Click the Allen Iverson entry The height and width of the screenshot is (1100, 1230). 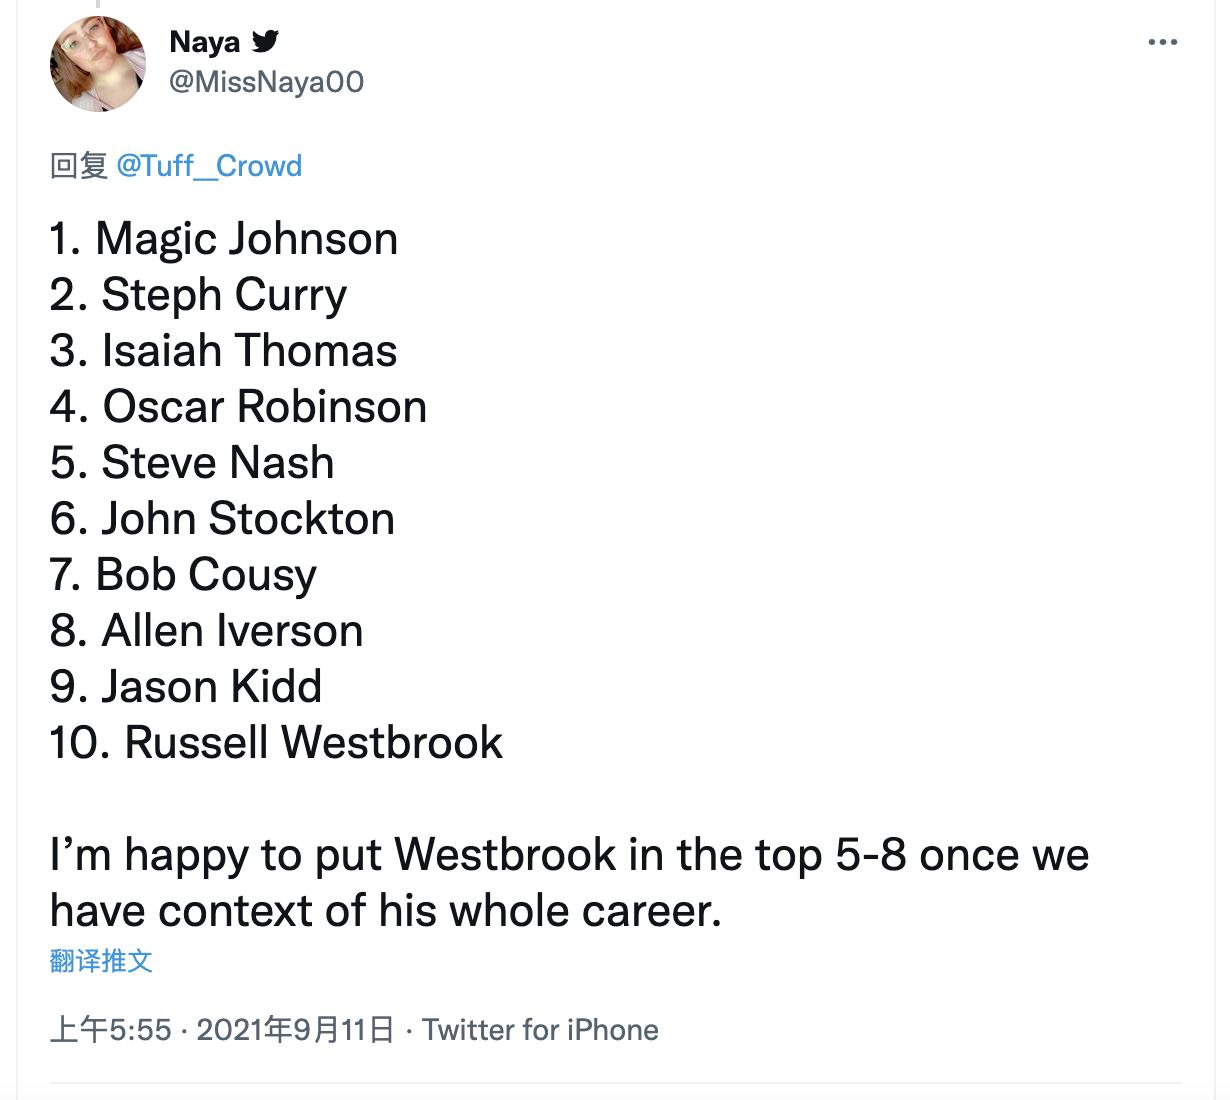coord(206,631)
